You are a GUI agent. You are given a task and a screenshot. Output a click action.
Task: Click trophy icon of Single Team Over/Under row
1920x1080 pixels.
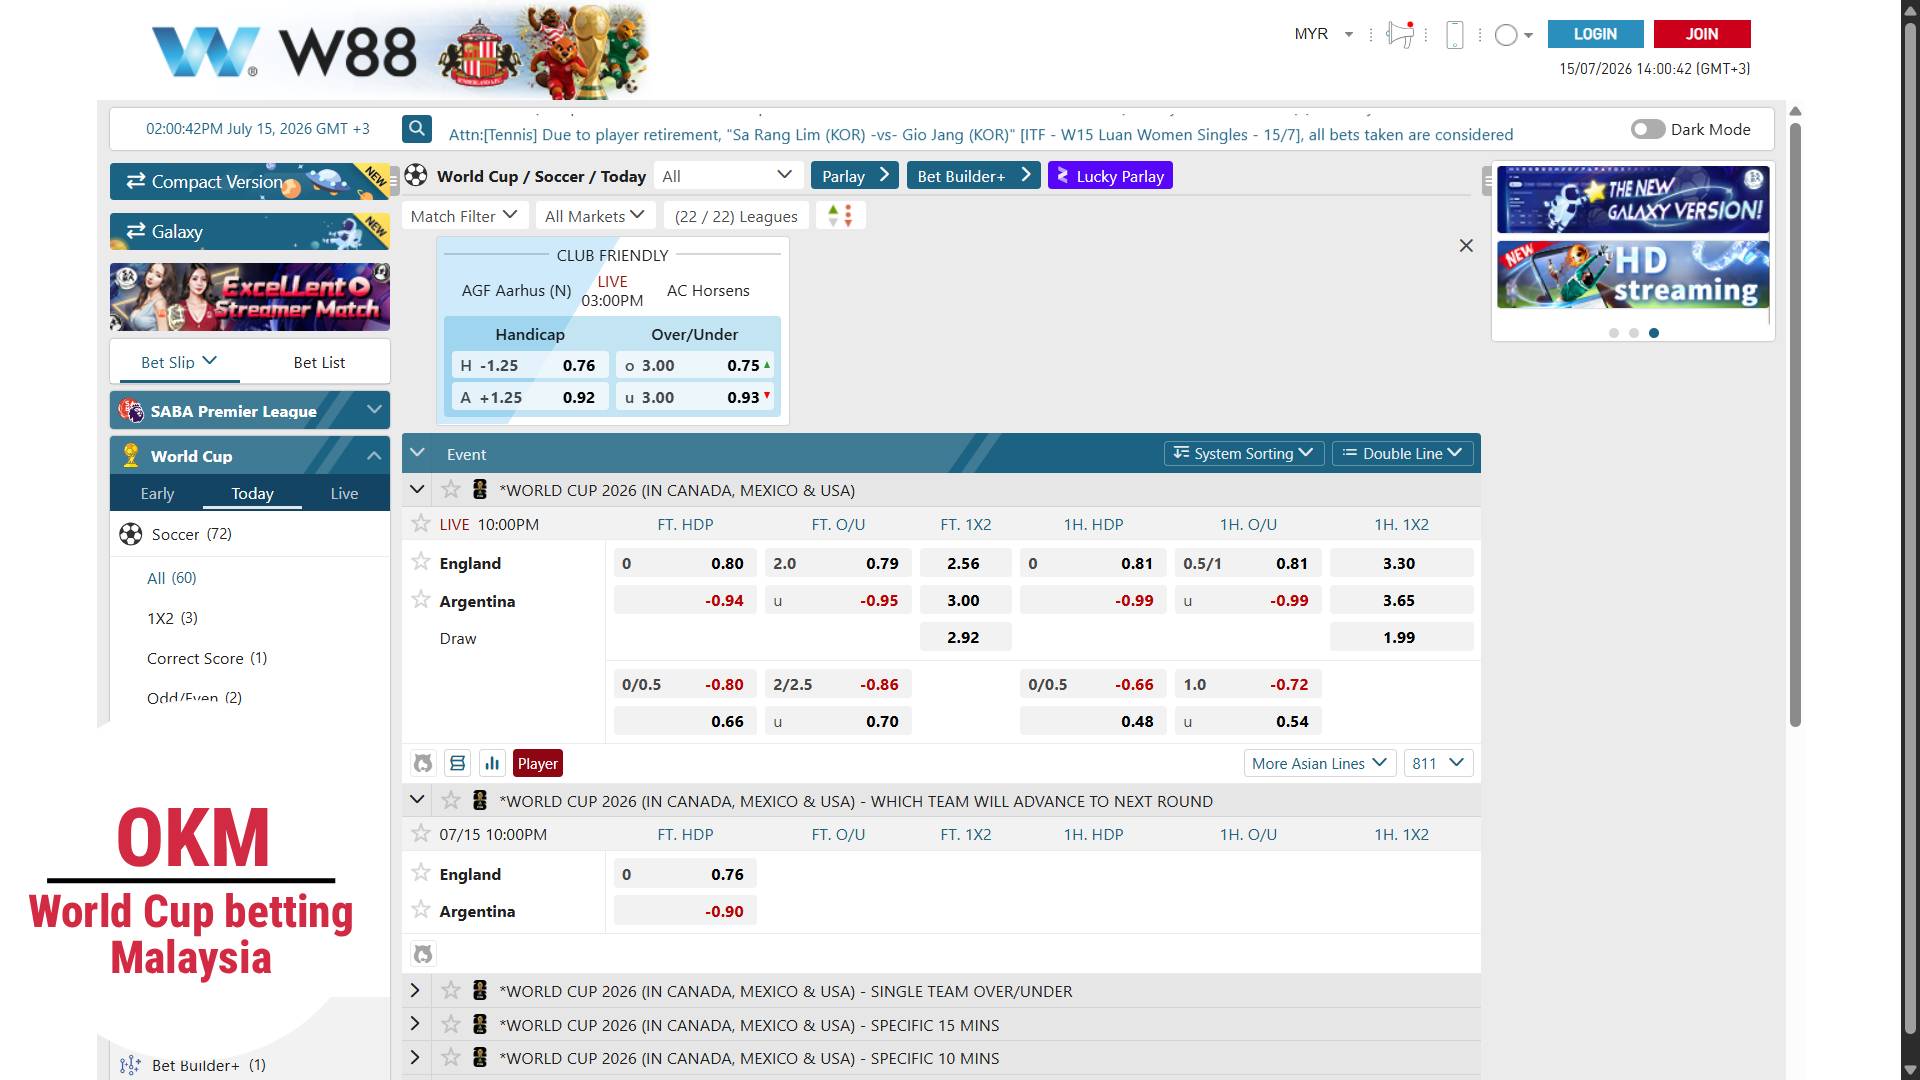pyautogui.click(x=480, y=991)
